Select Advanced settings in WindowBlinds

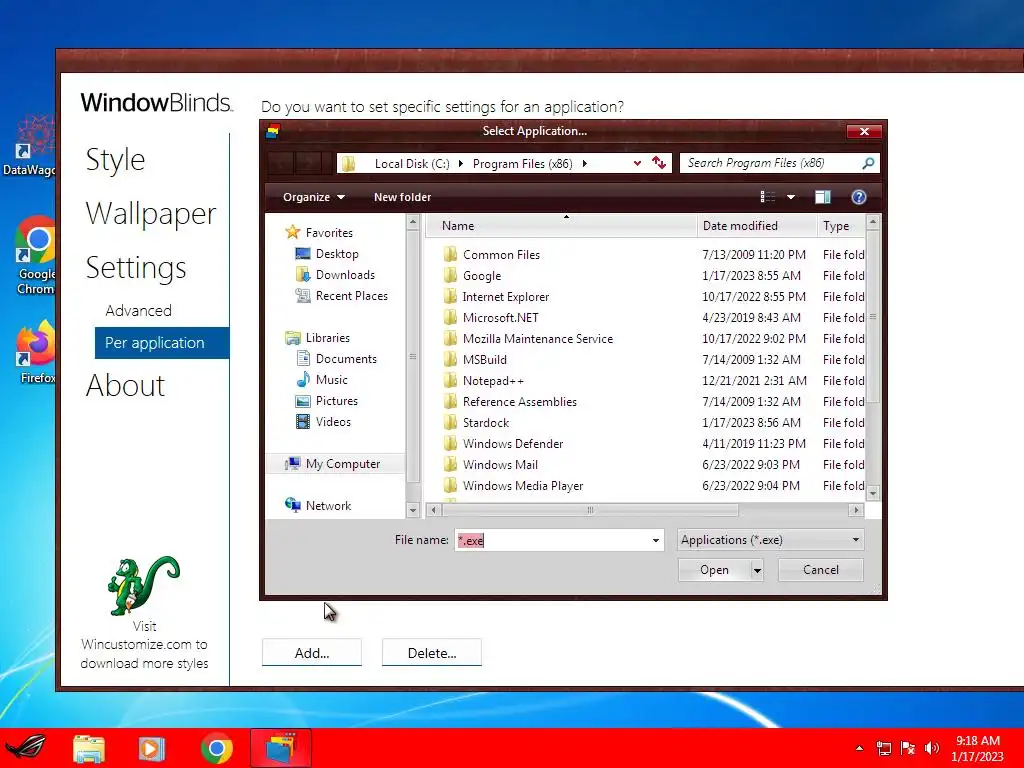138,311
